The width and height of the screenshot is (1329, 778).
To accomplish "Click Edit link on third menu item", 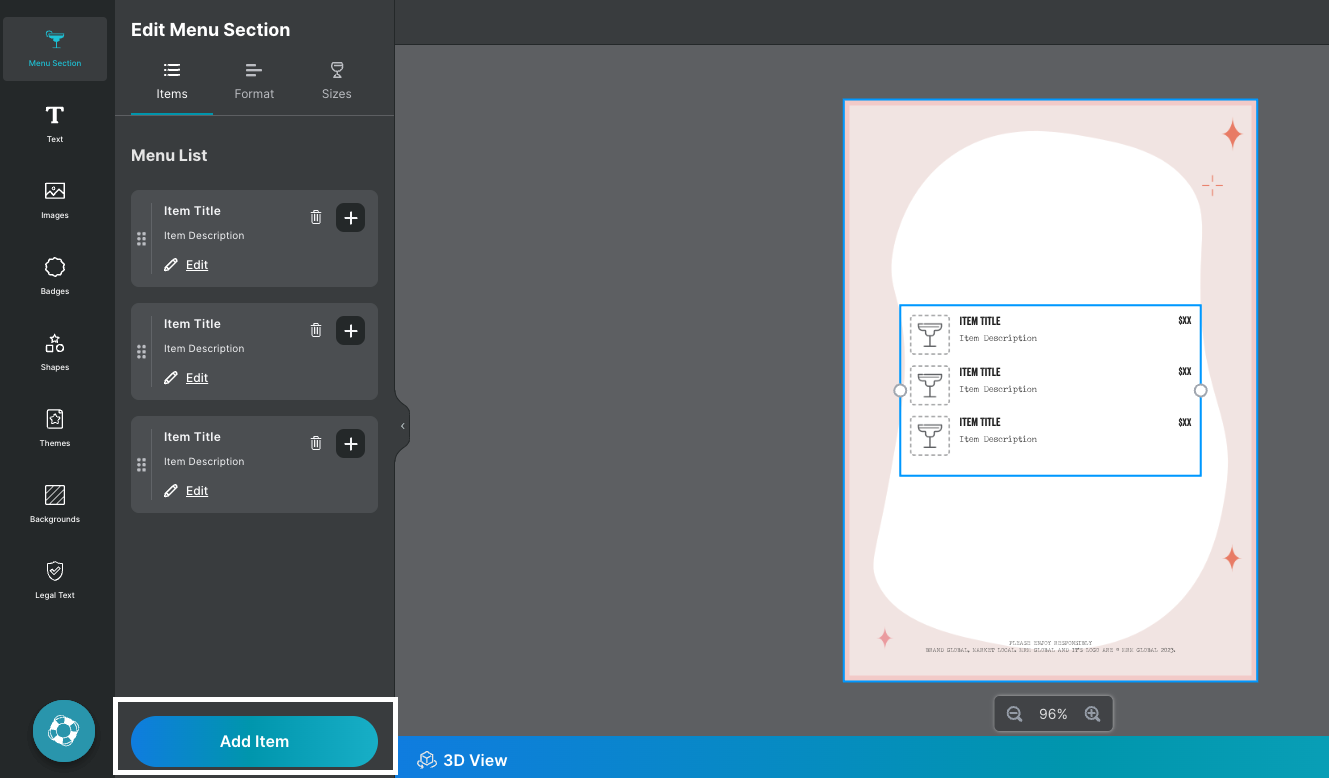I will [x=197, y=491].
